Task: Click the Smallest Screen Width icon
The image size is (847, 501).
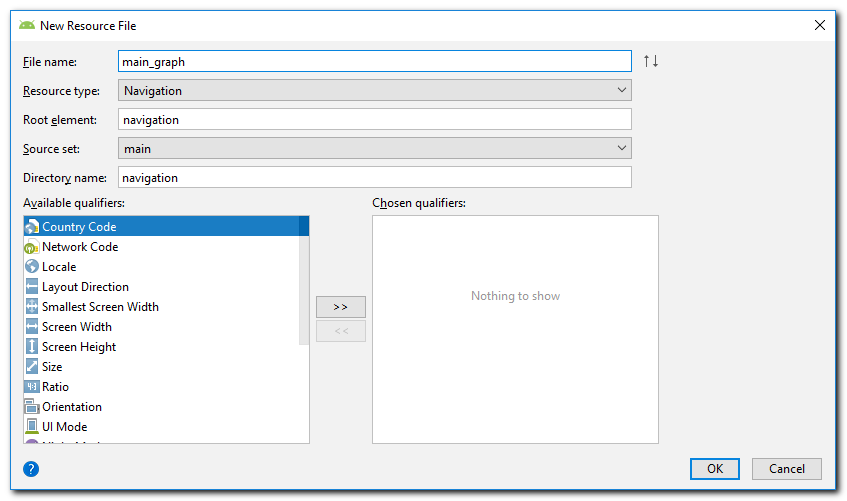Action: tap(31, 307)
